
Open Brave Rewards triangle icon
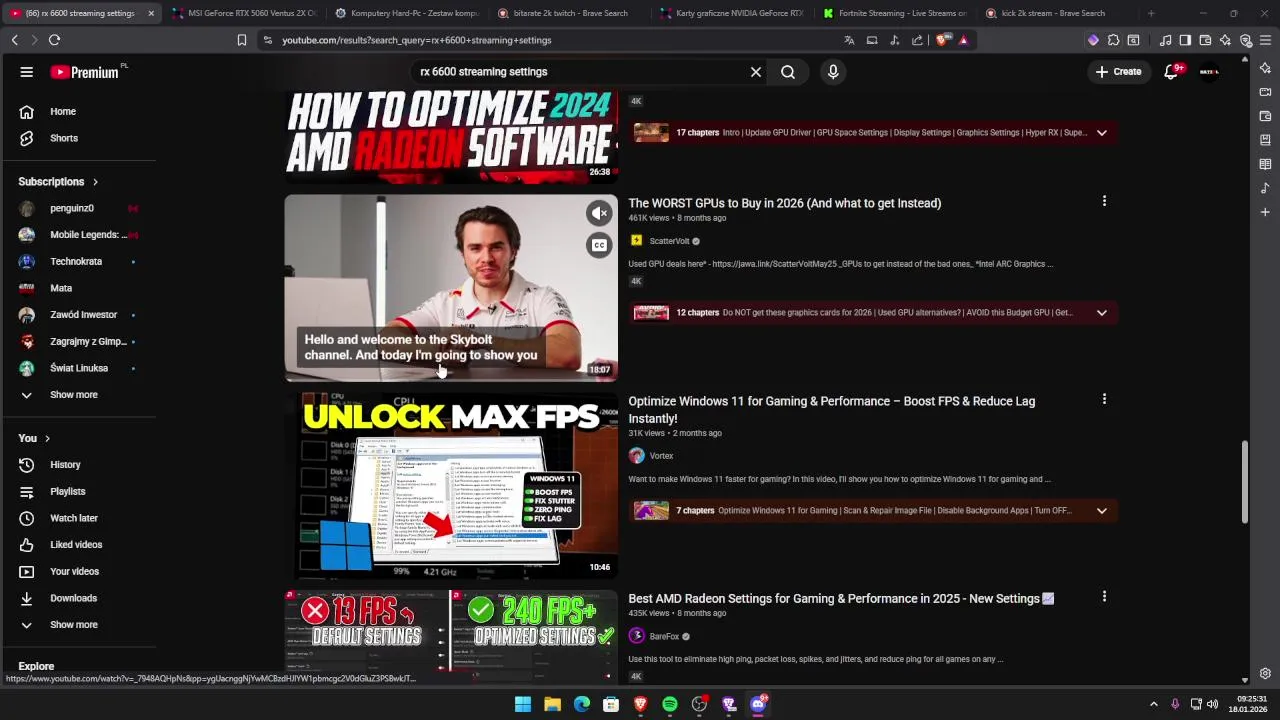coord(963,40)
